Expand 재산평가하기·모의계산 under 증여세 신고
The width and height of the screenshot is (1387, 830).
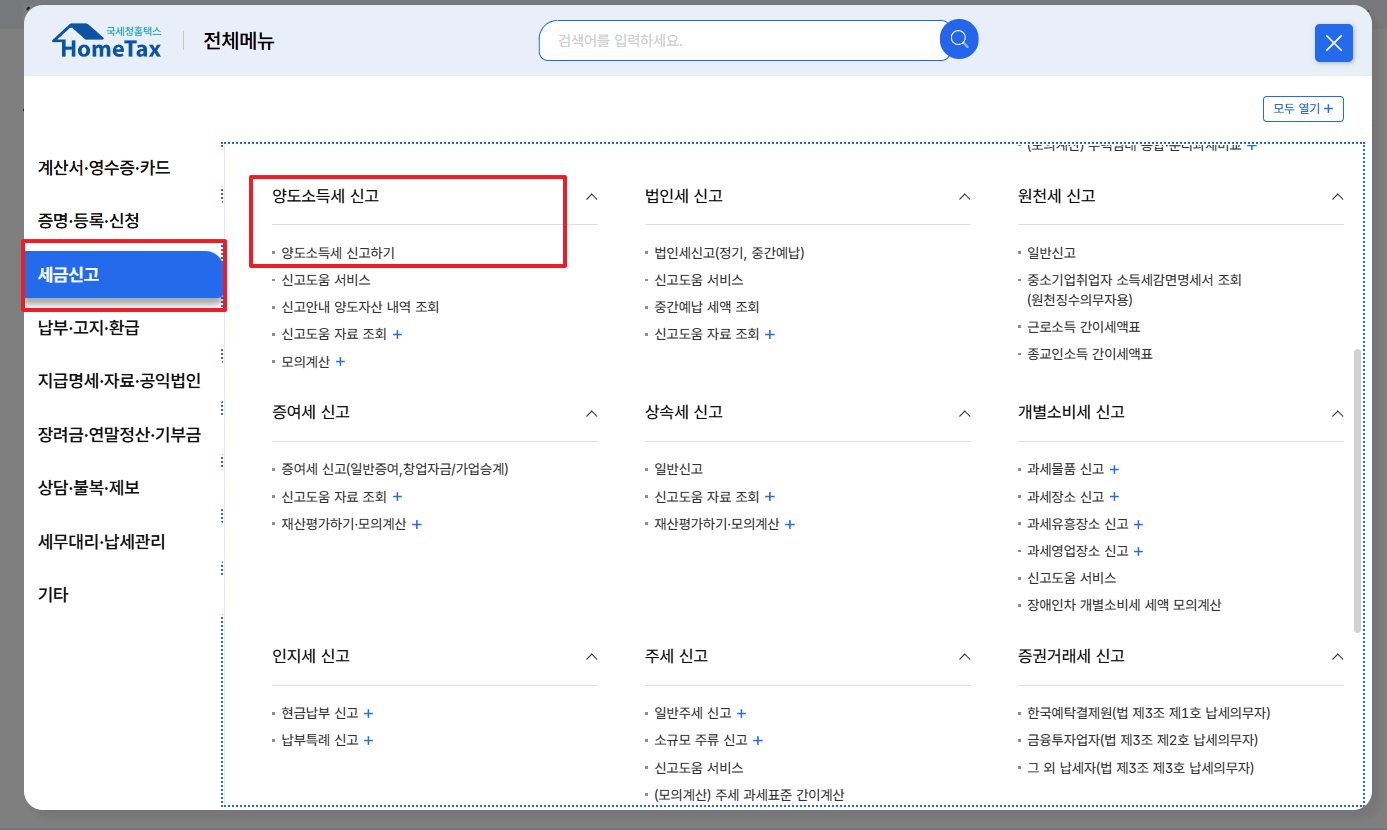click(417, 523)
